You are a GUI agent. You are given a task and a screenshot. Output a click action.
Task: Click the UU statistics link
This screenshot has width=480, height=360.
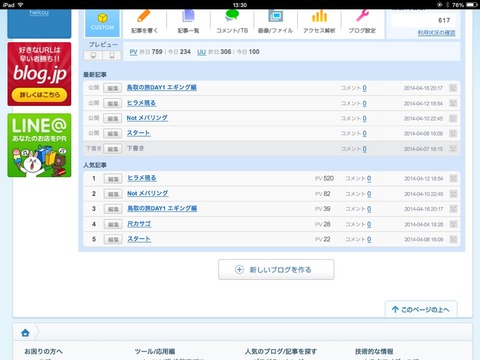(x=201, y=52)
